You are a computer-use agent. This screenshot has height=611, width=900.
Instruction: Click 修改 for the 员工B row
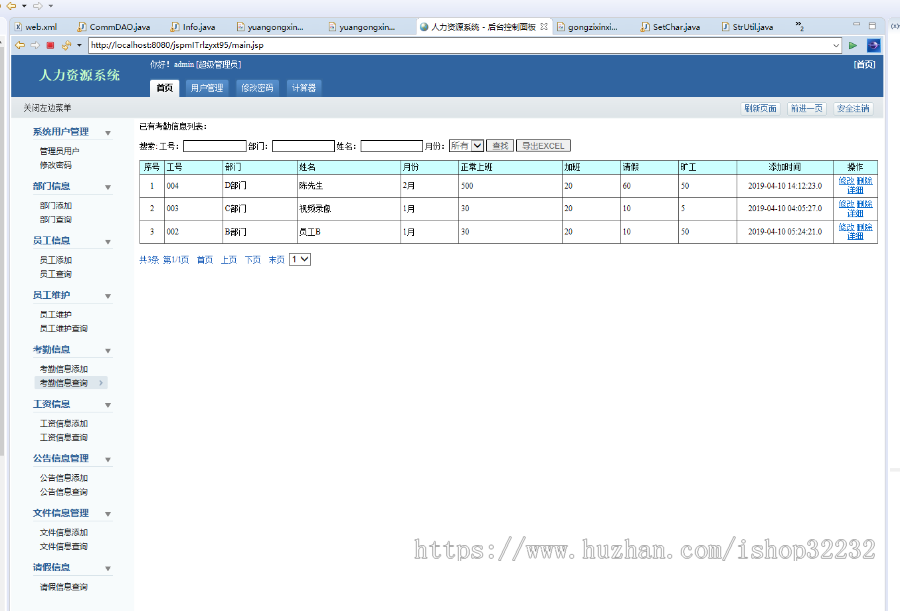coord(846,227)
